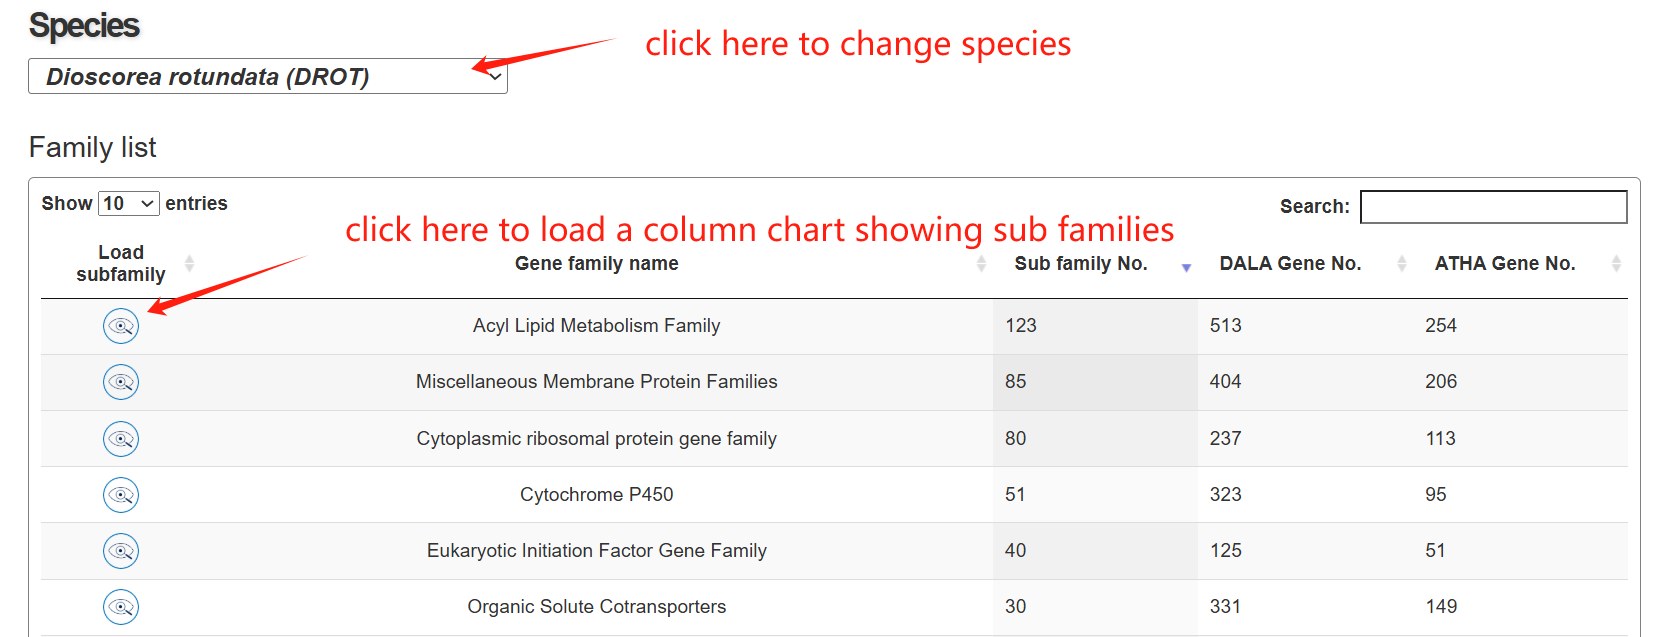Load subfamily chart for Acyl Lipid Metabolism Family
This screenshot has height=637, width=1666.
(x=121, y=326)
